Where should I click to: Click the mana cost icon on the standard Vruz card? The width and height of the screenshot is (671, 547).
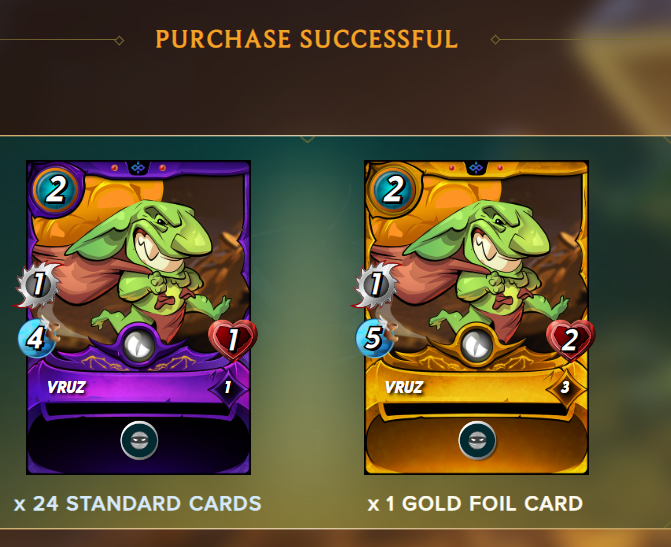(56, 189)
